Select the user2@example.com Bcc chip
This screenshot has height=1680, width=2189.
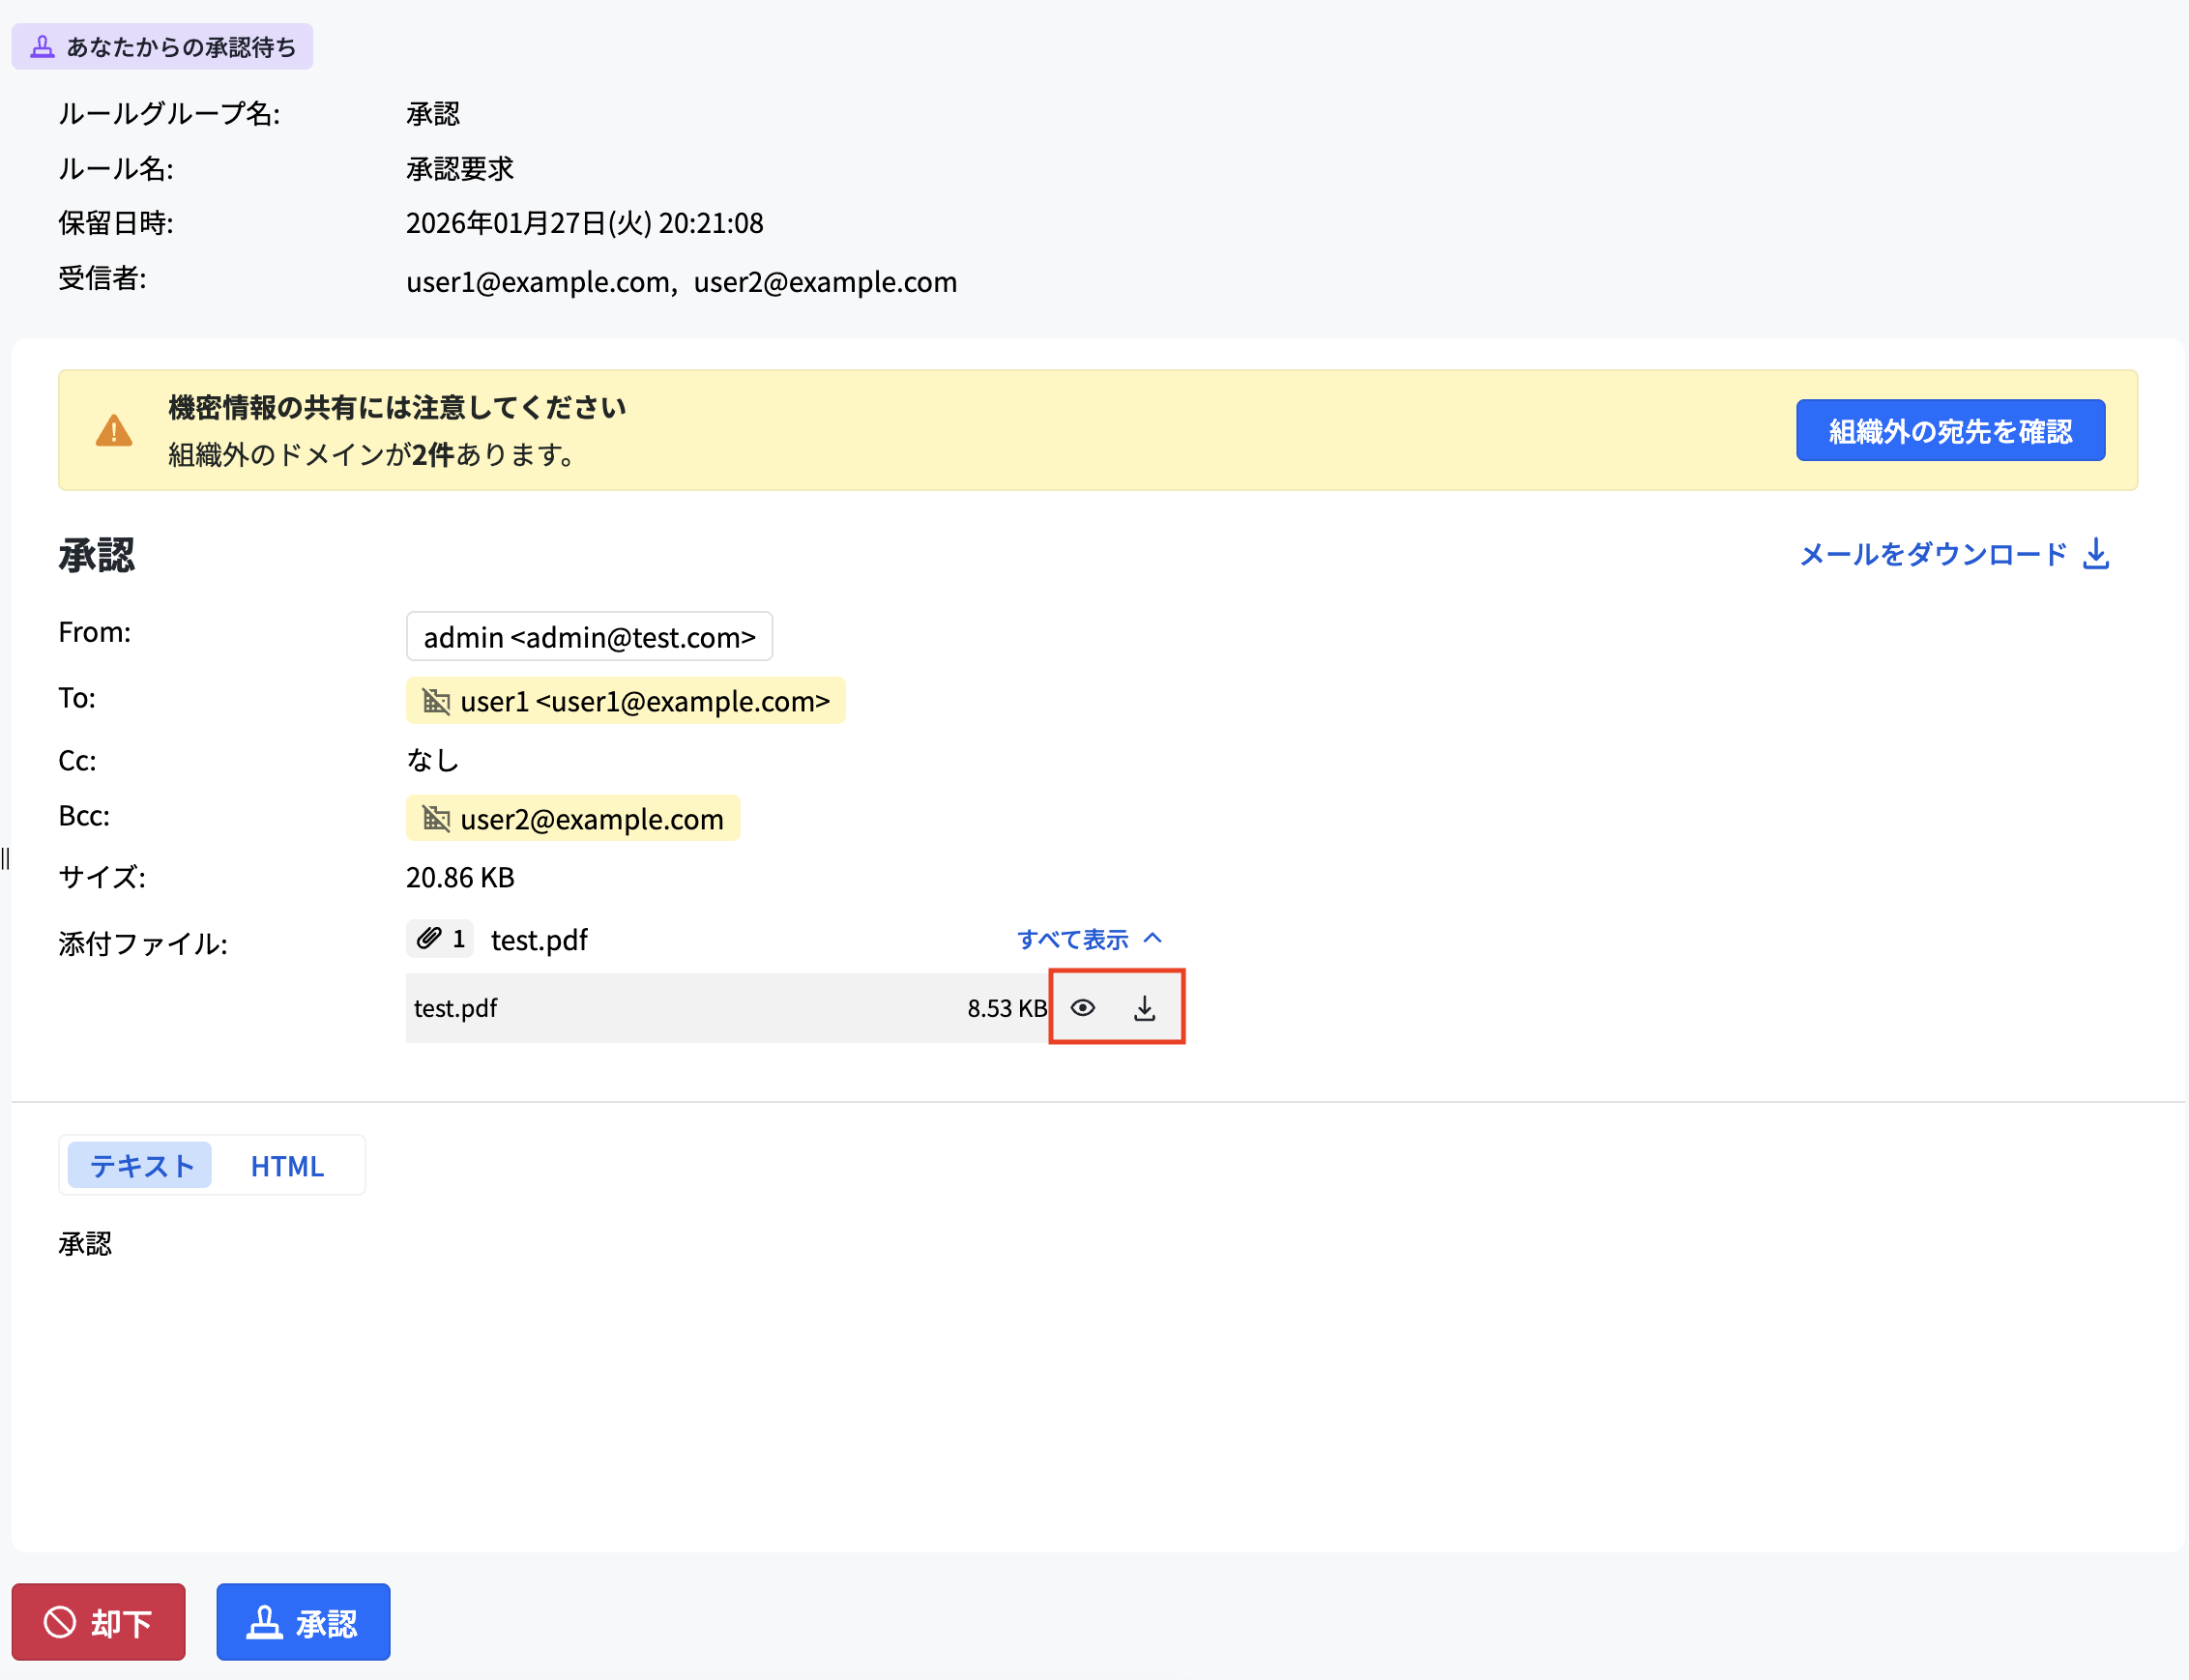(573, 818)
